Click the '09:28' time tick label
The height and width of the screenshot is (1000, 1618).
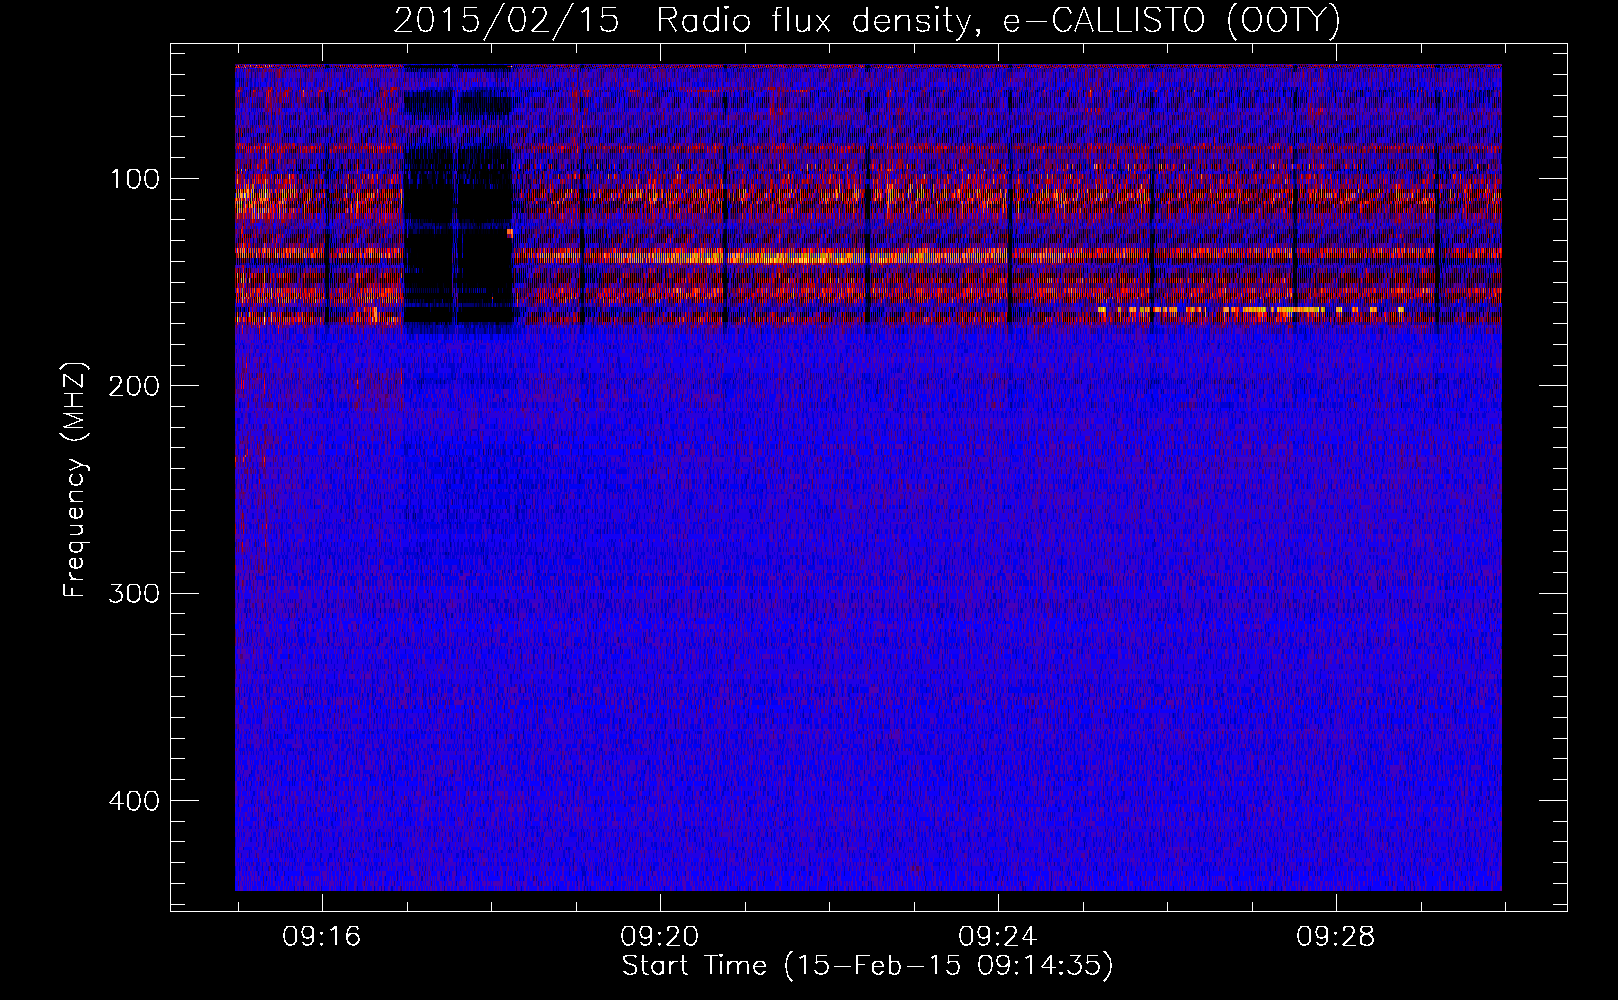[1336, 937]
